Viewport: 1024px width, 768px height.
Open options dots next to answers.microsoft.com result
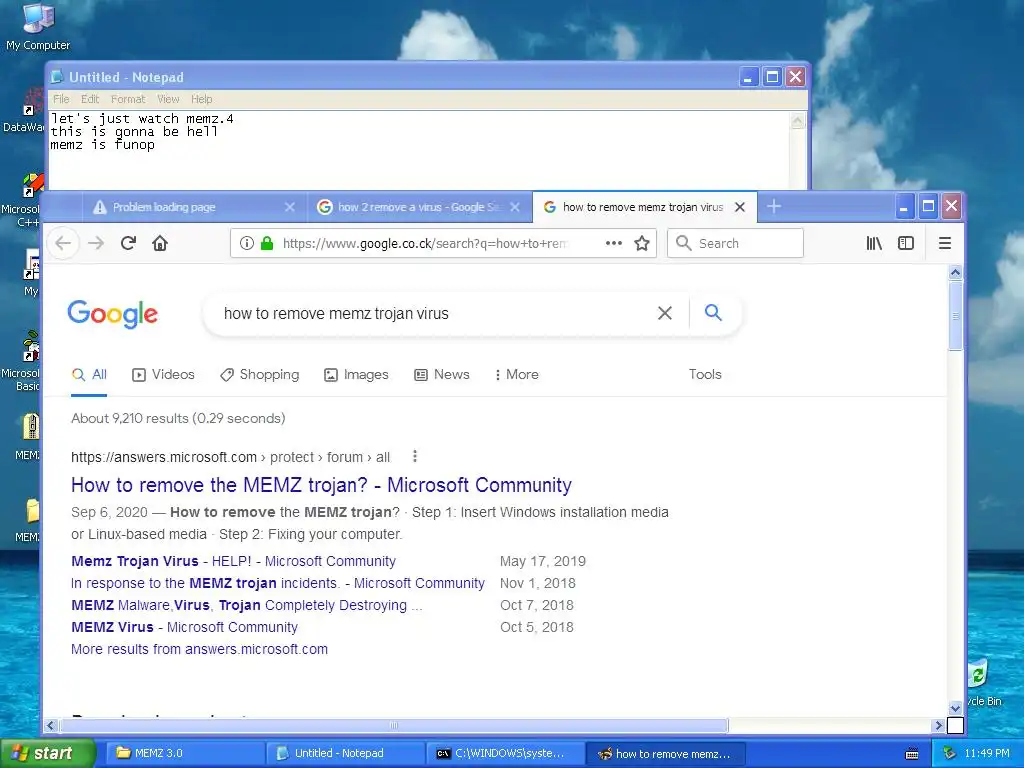pyautogui.click(x=415, y=456)
